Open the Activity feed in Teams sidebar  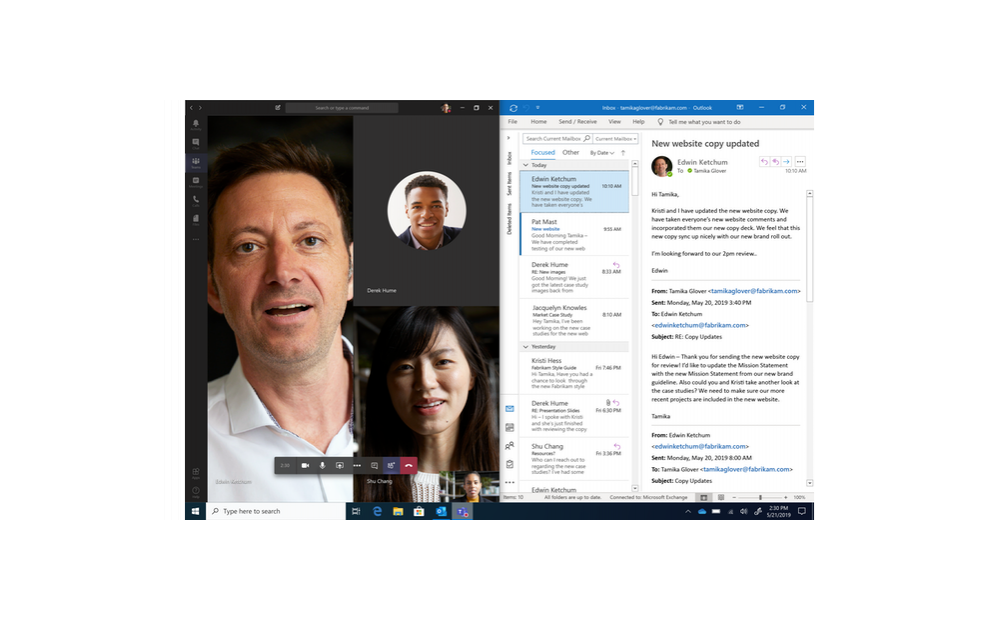(x=195, y=124)
